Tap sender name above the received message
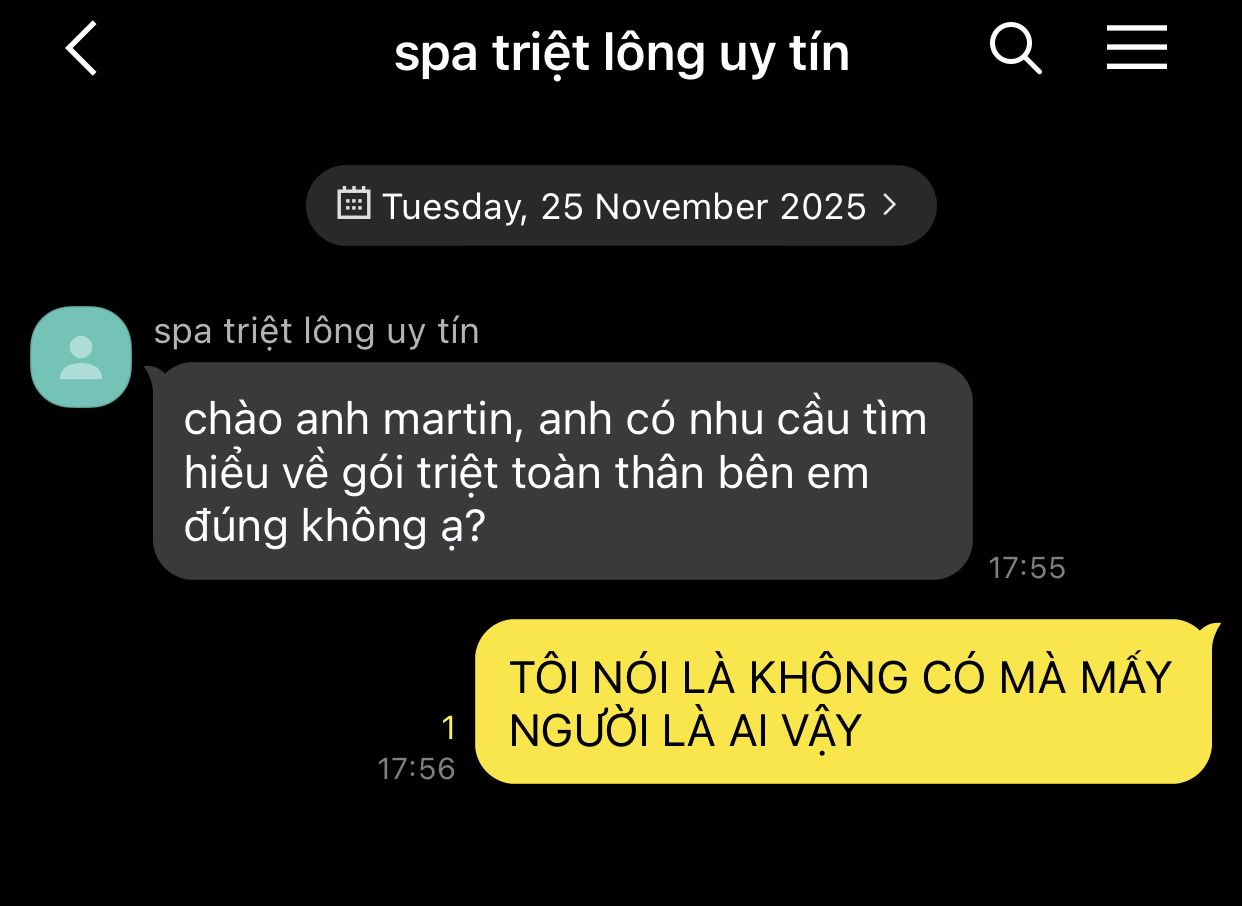Screen dimensions: 1242x906 (x=316, y=331)
